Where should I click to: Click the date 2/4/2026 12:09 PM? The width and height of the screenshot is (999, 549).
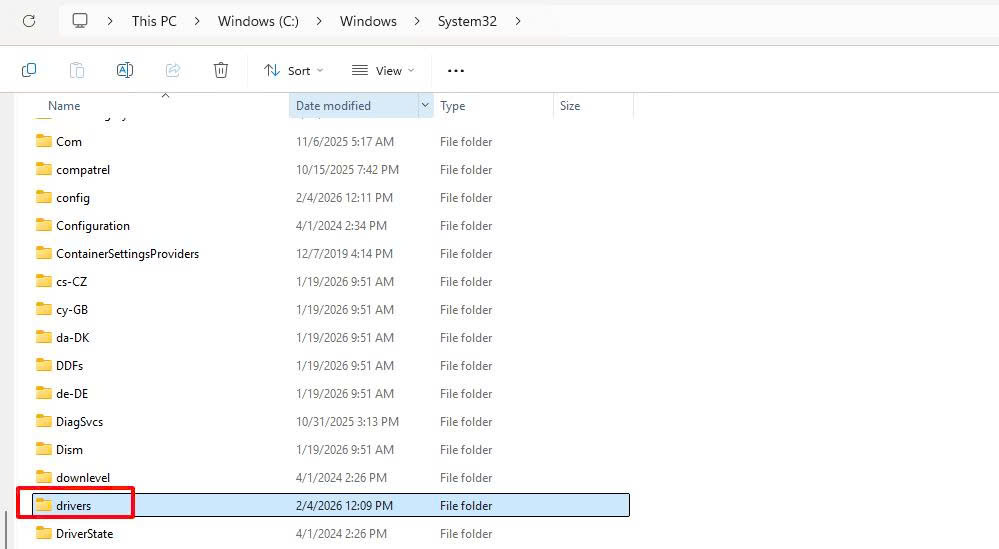point(344,506)
